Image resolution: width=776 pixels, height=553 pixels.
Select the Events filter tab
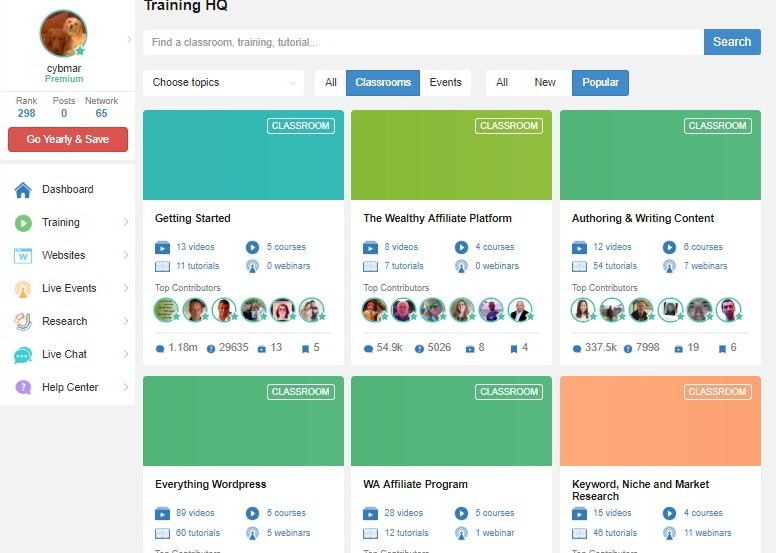(445, 83)
